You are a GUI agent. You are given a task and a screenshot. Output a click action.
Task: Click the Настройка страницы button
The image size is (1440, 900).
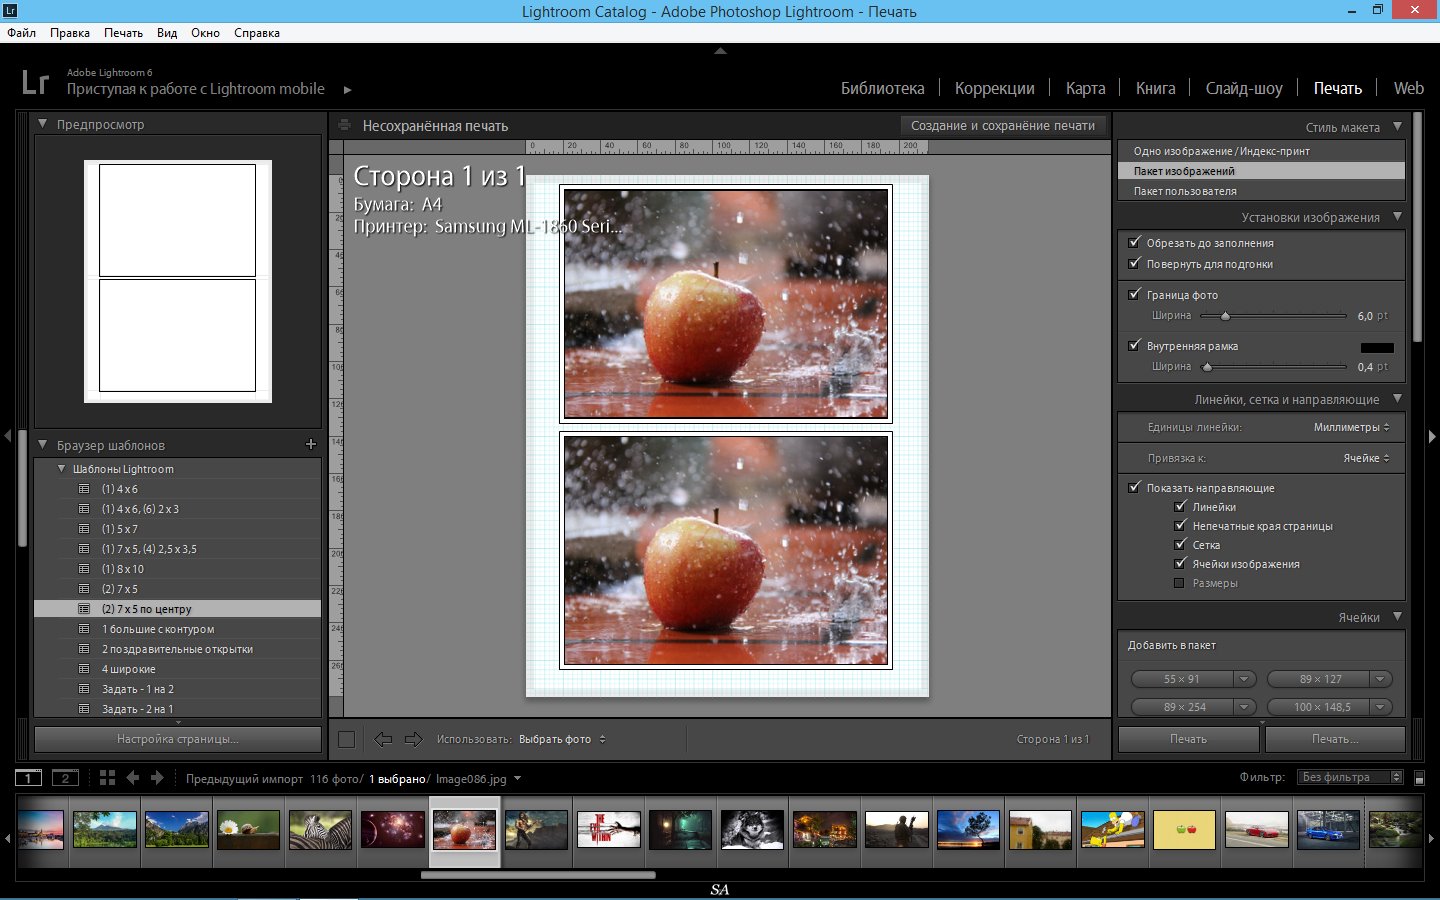tap(177, 739)
